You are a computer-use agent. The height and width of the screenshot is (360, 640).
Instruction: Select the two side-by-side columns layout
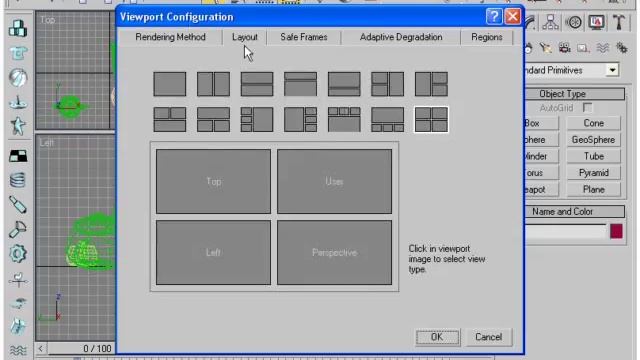tap(213, 84)
